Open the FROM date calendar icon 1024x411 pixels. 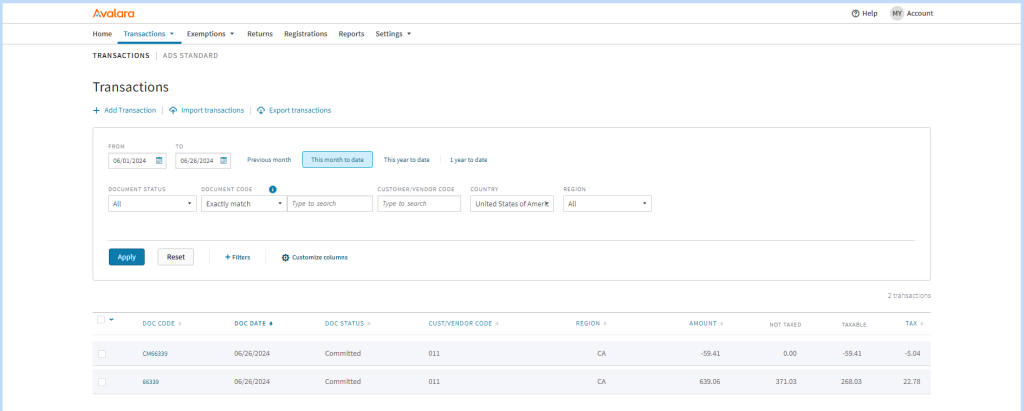[159, 160]
